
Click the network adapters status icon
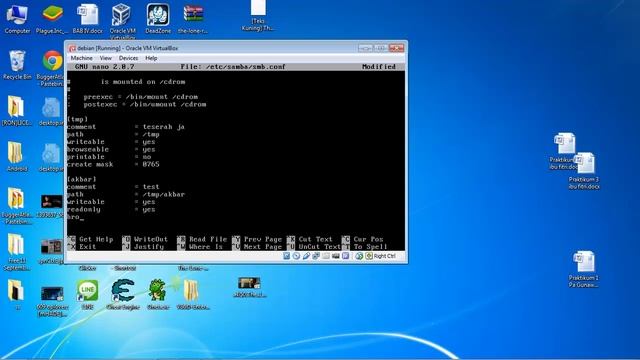coord(316,256)
